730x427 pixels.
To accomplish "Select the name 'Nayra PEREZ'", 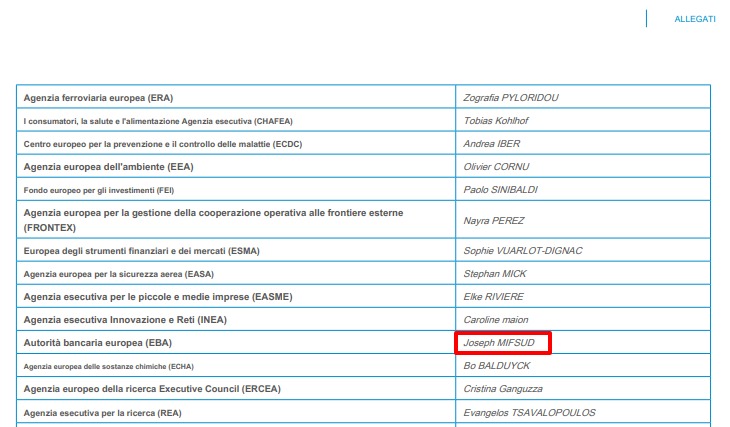I will [493, 221].
